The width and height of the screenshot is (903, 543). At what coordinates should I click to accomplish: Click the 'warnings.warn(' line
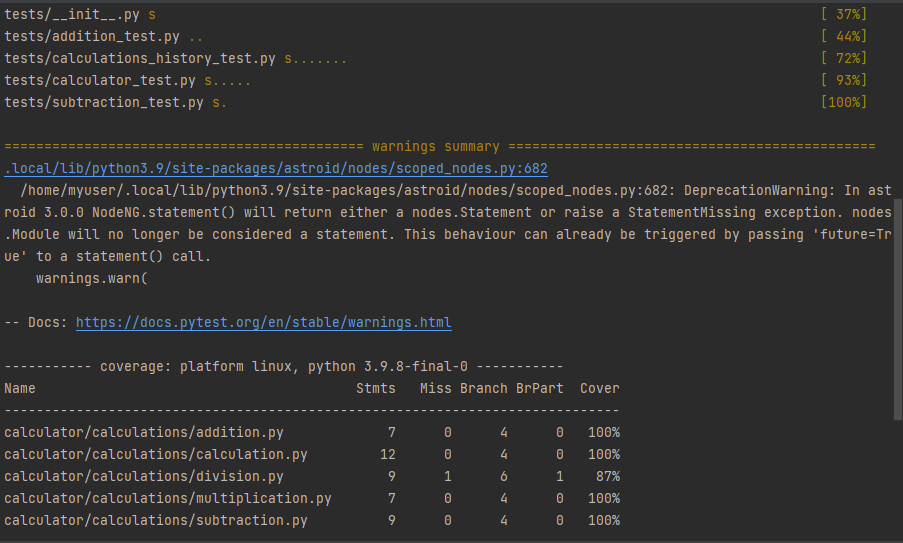click(x=92, y=278)
